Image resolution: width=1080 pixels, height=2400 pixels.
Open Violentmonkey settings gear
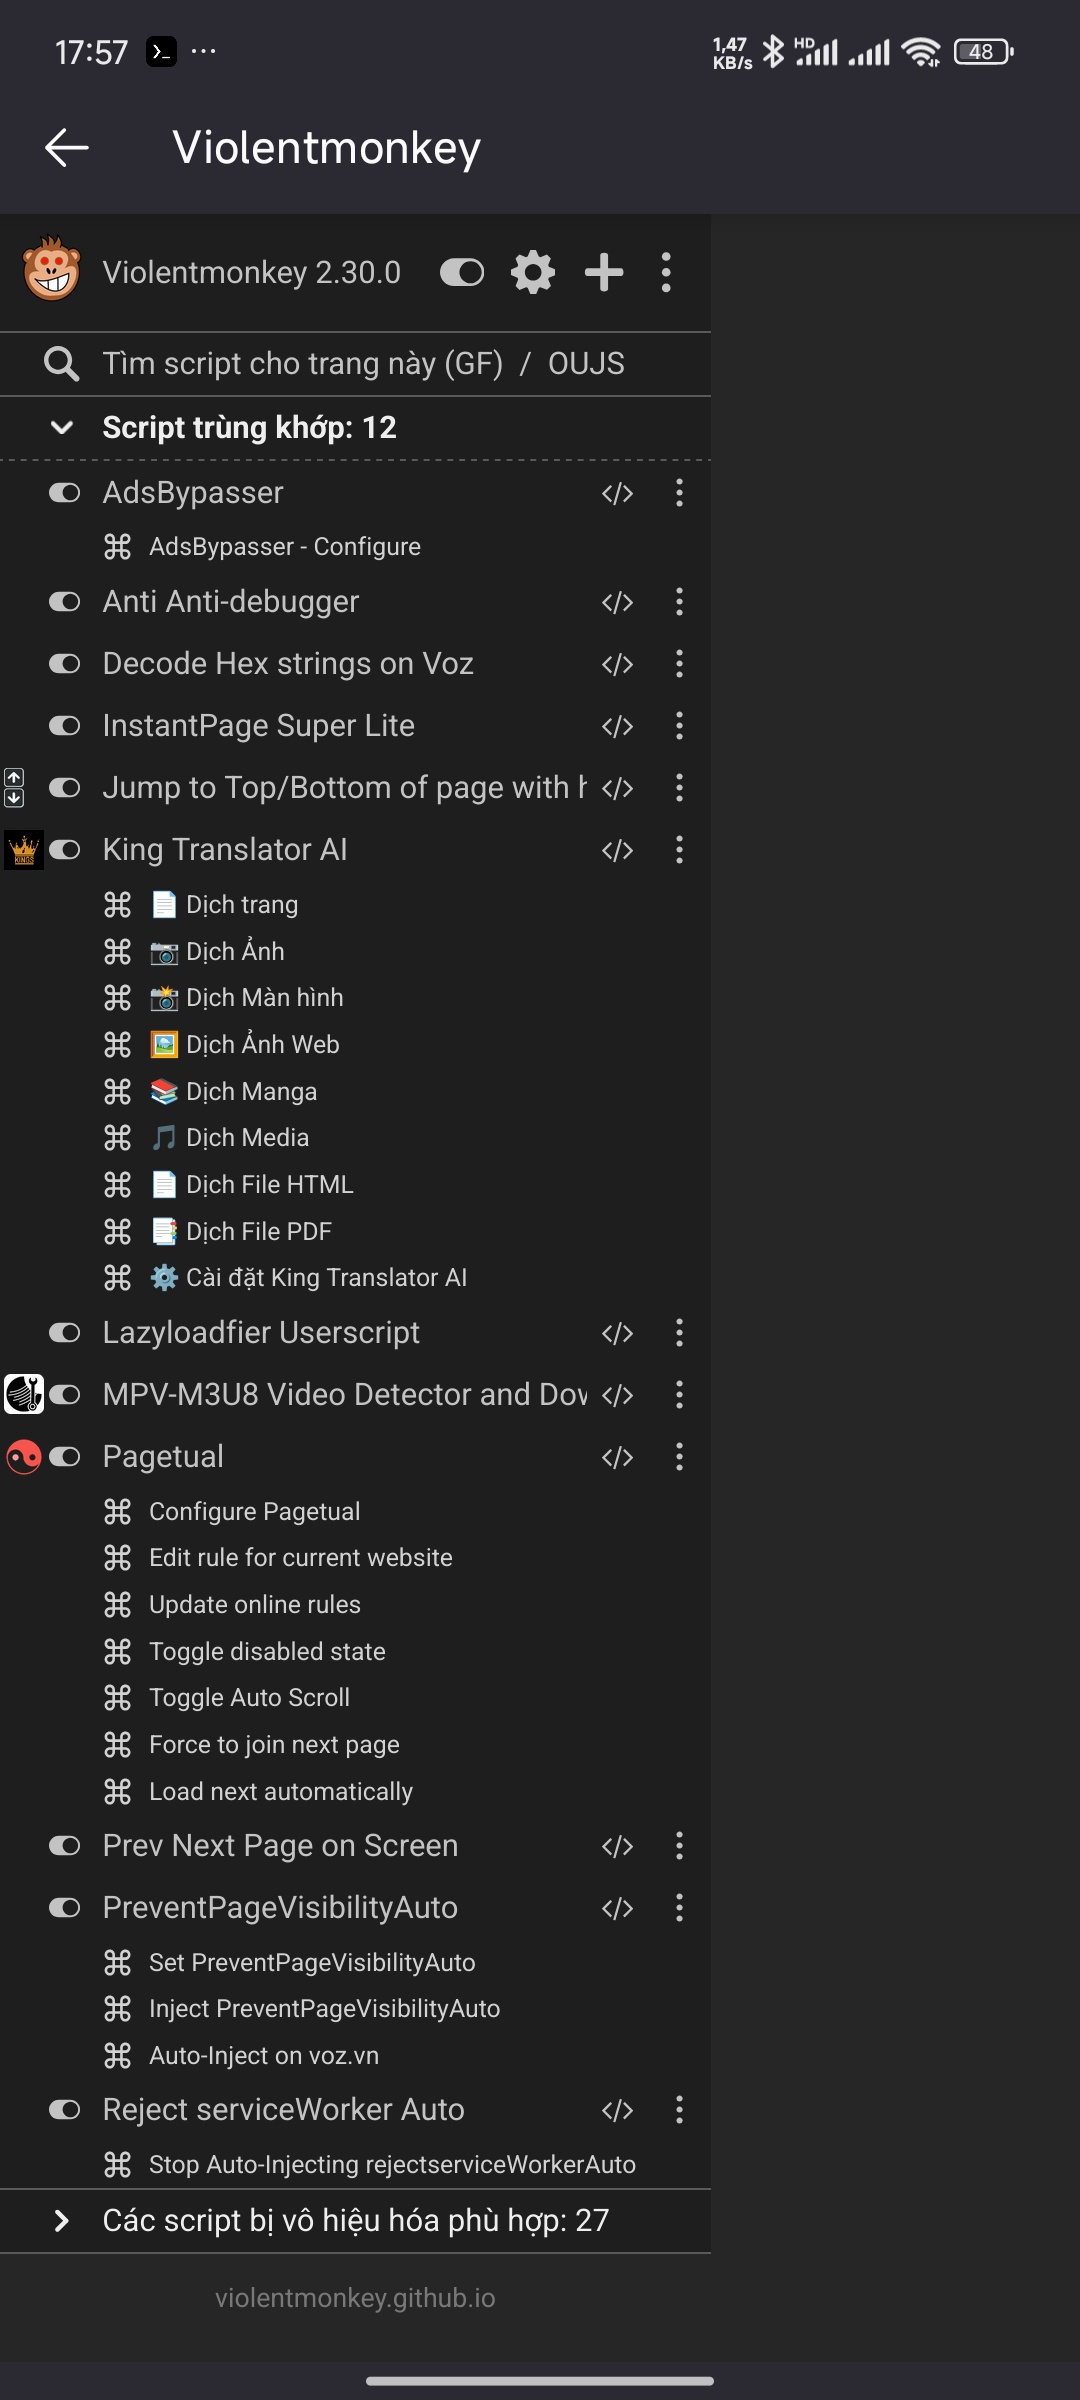(x=532, y=272)
